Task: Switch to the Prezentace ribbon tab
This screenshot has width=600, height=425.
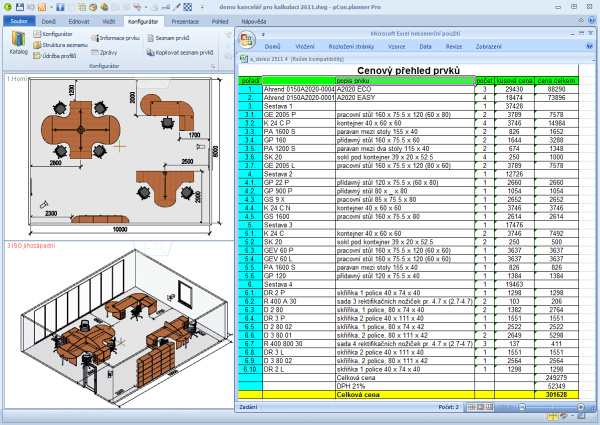Action: click(183, 20)
